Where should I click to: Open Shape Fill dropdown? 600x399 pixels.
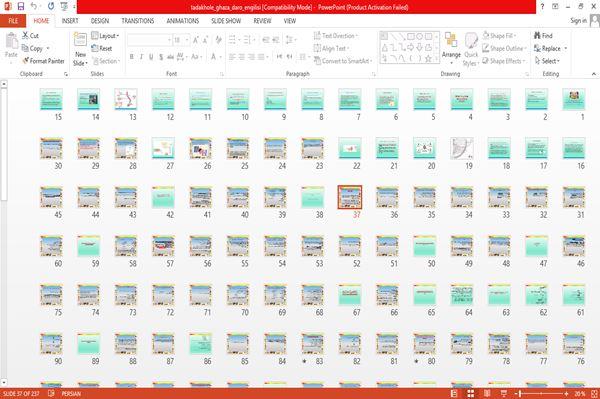tap(499, 36)
